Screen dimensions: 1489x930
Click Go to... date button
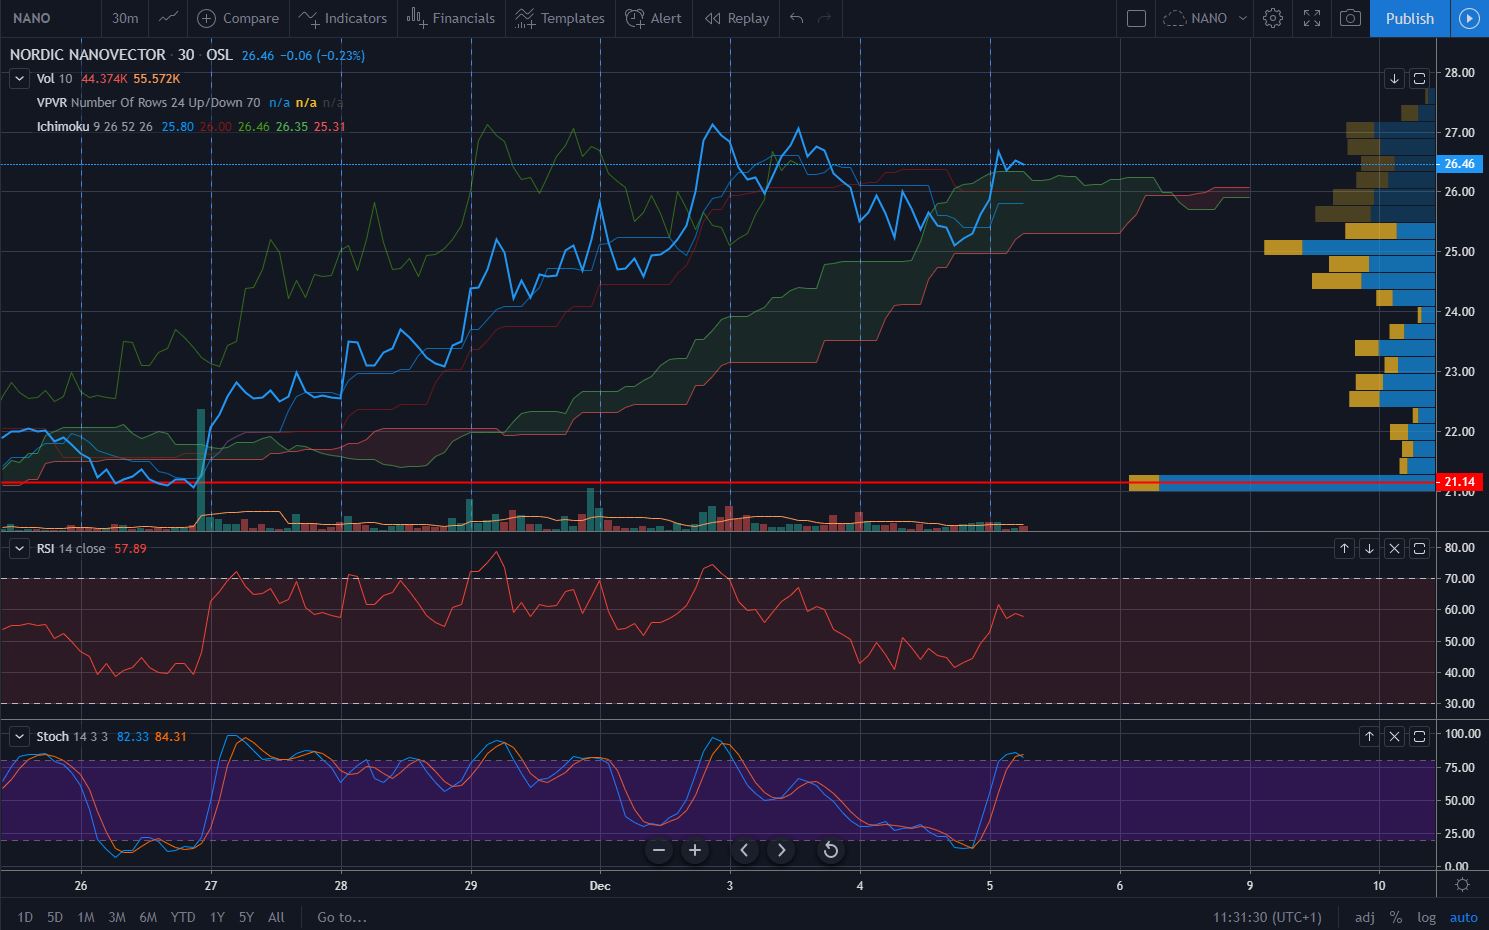[342, 917]
